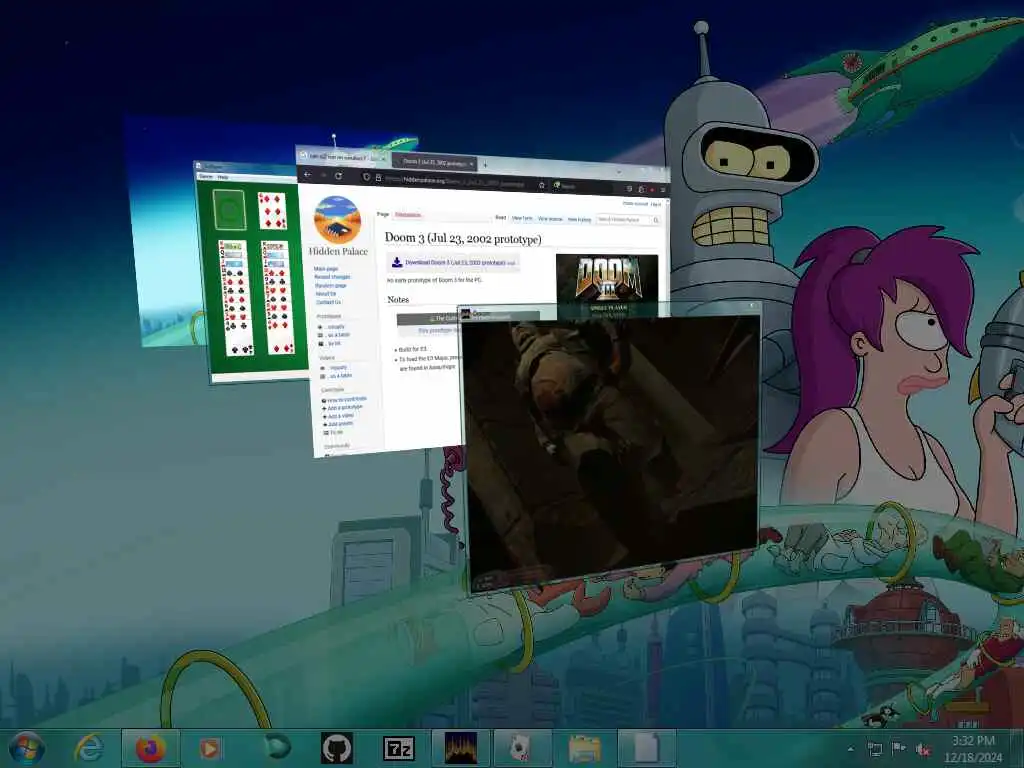Click the Download Doom 3 prototype link
1024x768 pixels.
pyautogui.click(x=455, y=263)
